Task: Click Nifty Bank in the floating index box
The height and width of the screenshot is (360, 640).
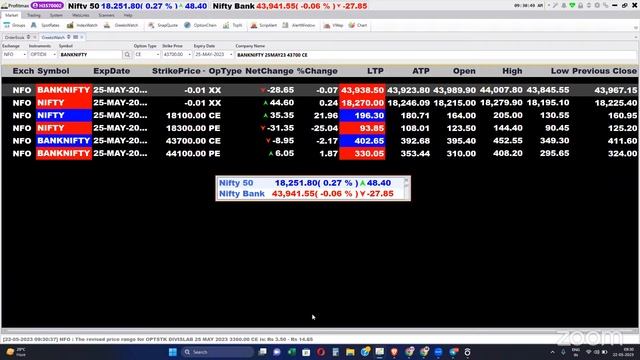Action: point(242,193)
